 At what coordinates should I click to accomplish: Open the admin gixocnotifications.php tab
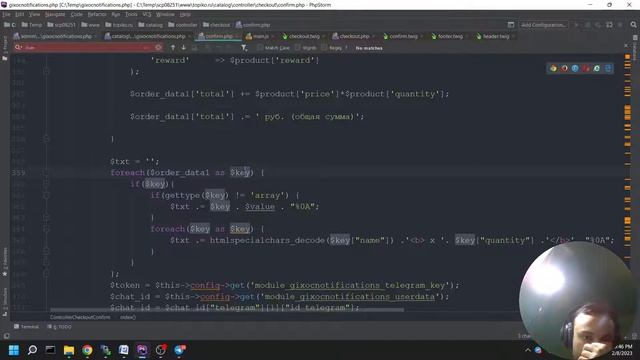point(55,36)
